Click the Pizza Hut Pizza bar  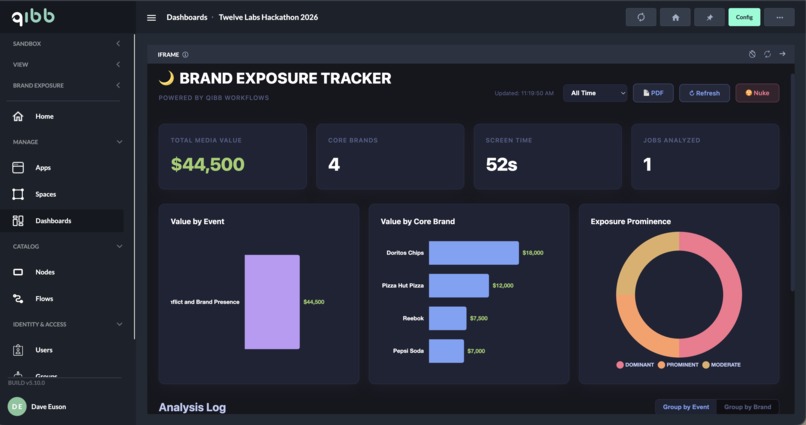pyautogui.click(x=459, y=286)
